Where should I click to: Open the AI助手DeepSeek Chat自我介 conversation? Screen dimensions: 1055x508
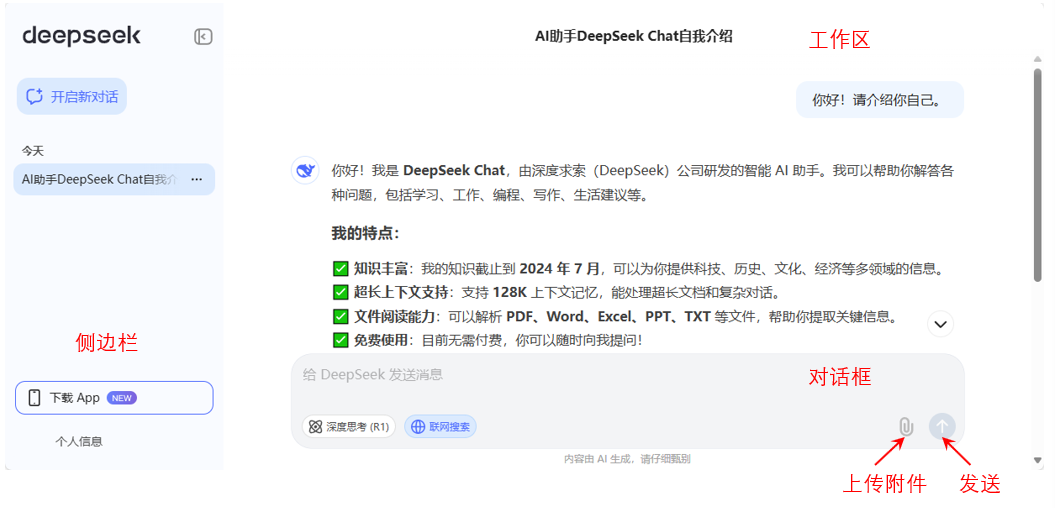point(100,180)
